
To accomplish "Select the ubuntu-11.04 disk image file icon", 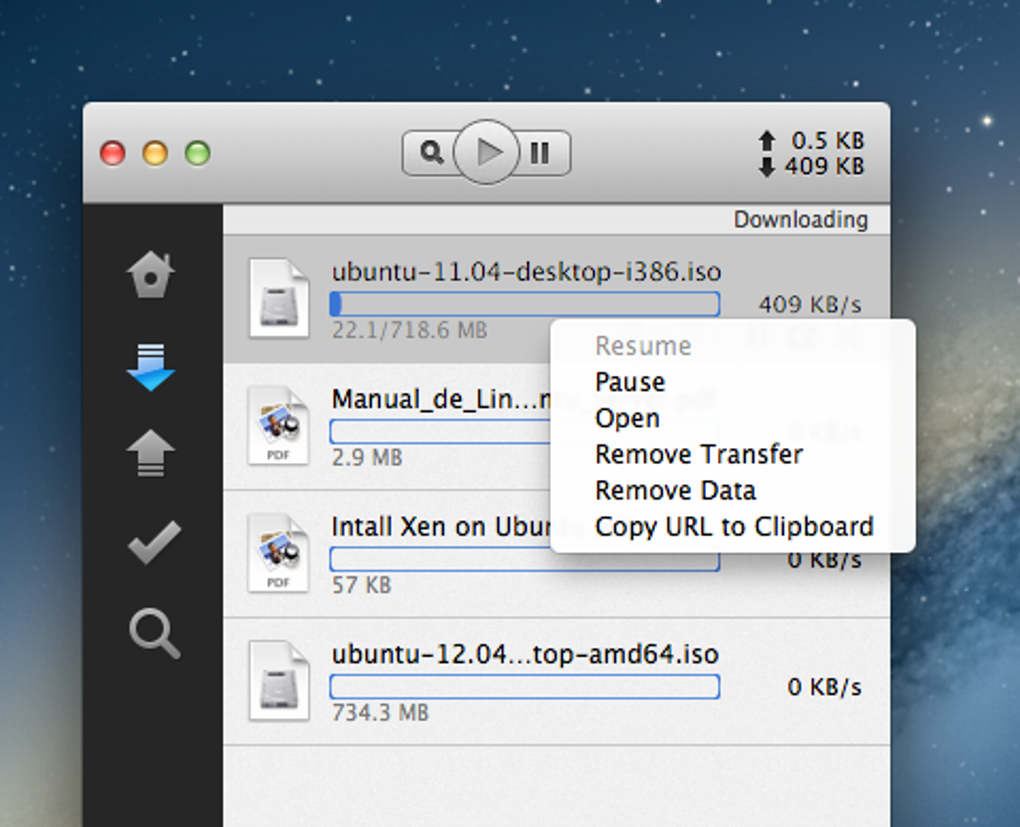I will tap(279, 299).
